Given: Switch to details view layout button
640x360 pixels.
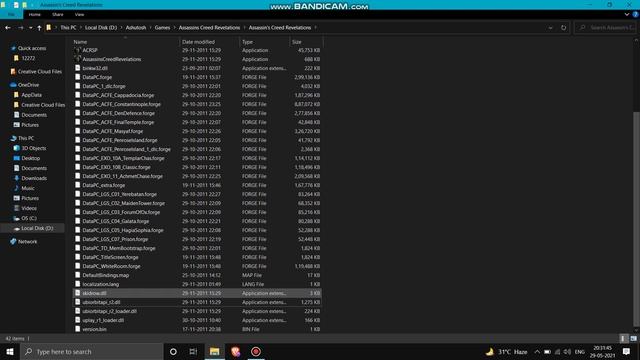Looking at the screenshot, I should click(x=623, y=338).
